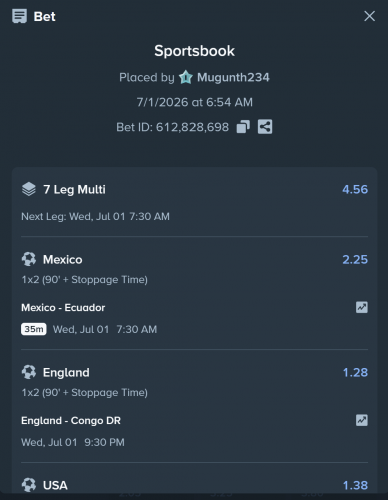Viewport: 388px width, 500px height.
Task: Click the Mexico odds 2.25
Action: pyautogui.click(x=355, y=259)
